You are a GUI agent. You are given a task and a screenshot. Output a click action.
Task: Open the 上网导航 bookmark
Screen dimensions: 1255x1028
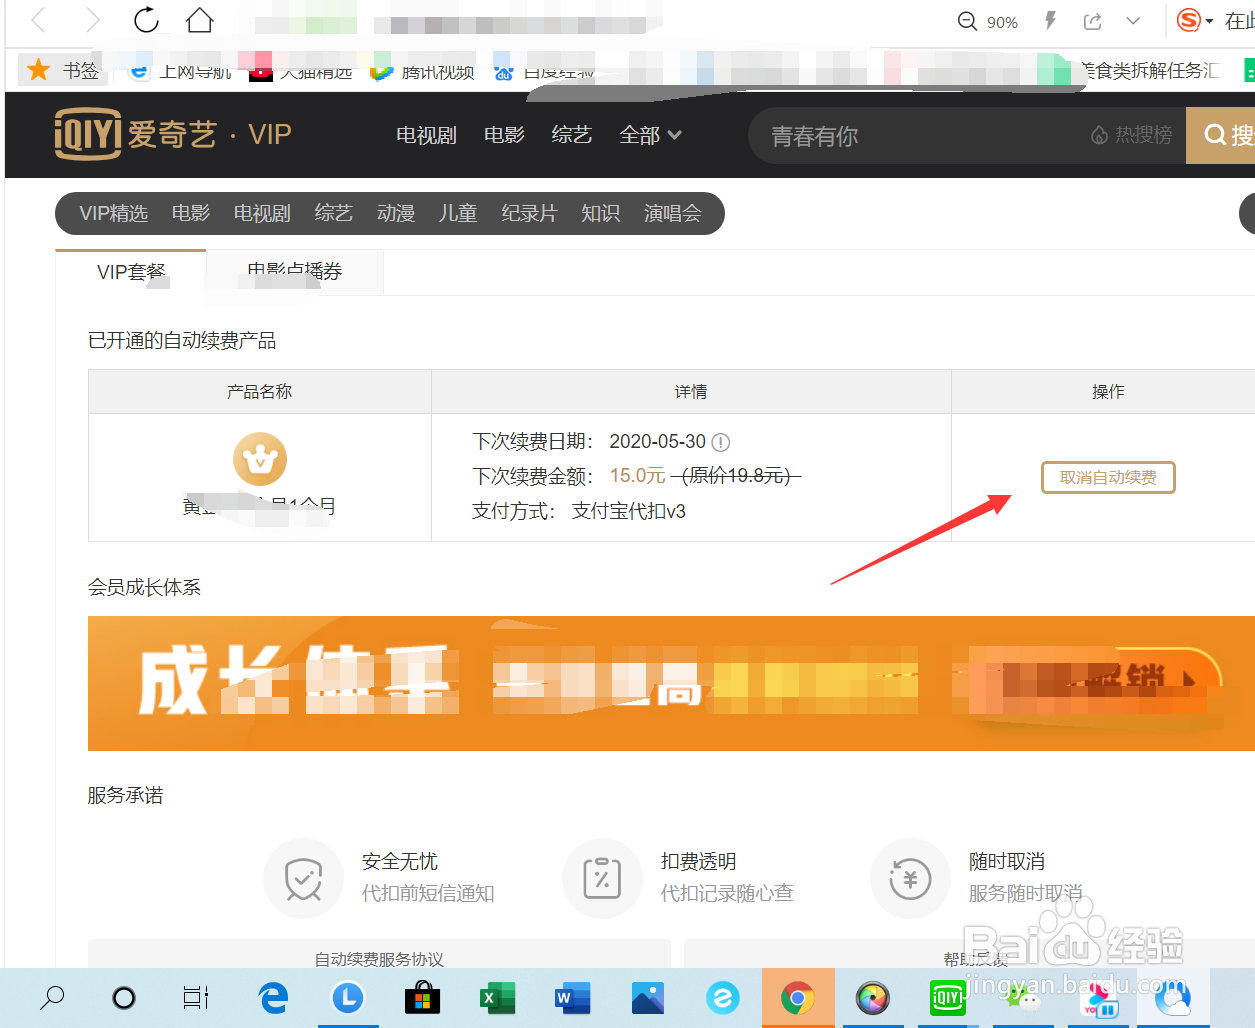pos(181,71)
